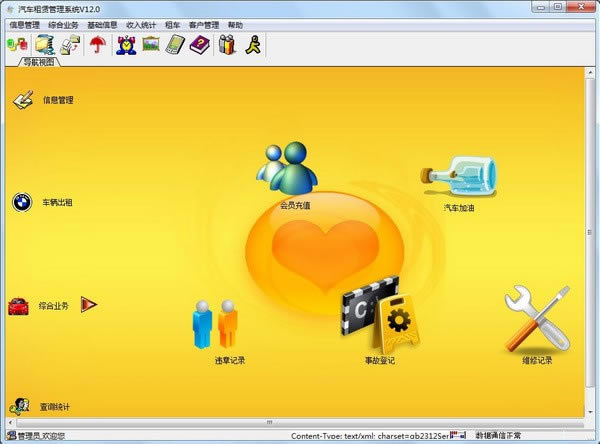Click the yellow running man icon
This screenshot has height=444, width=600.
pyautogui.click(x=253, y=44)
